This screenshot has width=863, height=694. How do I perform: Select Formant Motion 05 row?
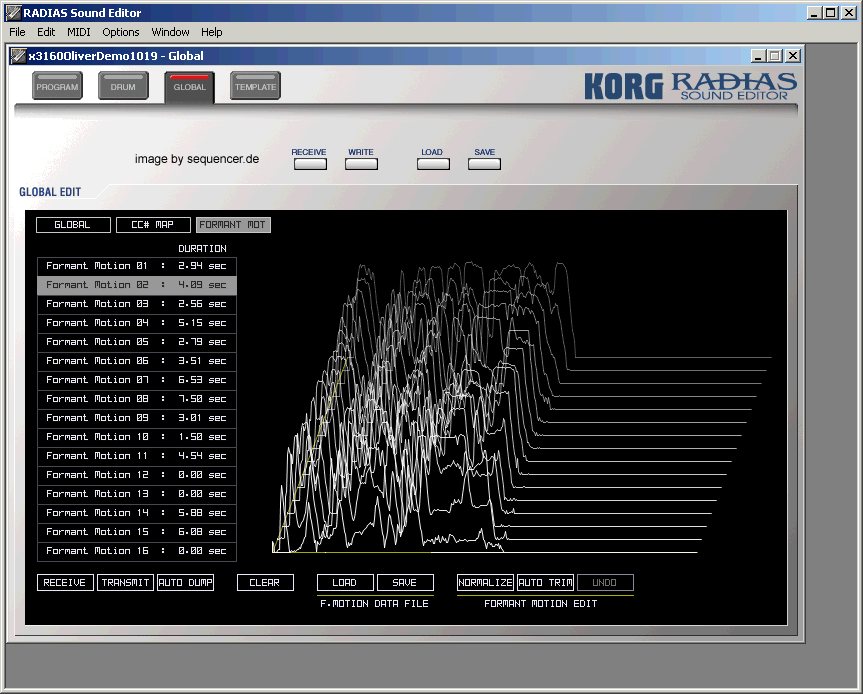coord(137,342)
